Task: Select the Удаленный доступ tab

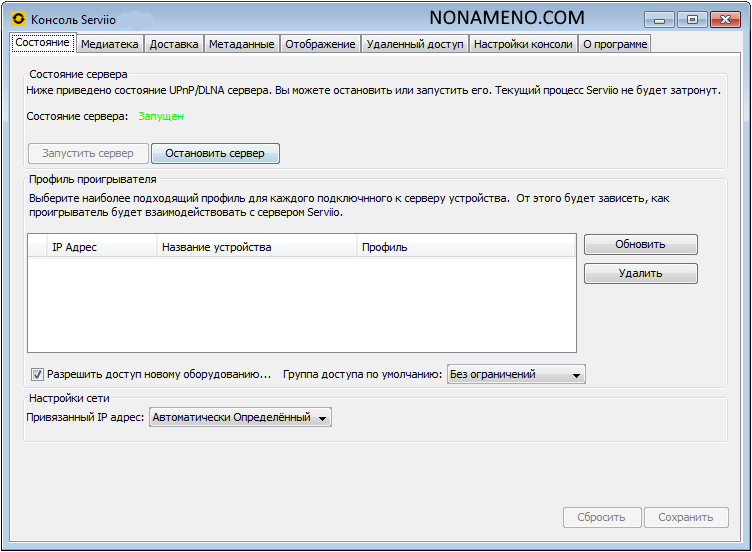Action: click(x=414, y=44)
